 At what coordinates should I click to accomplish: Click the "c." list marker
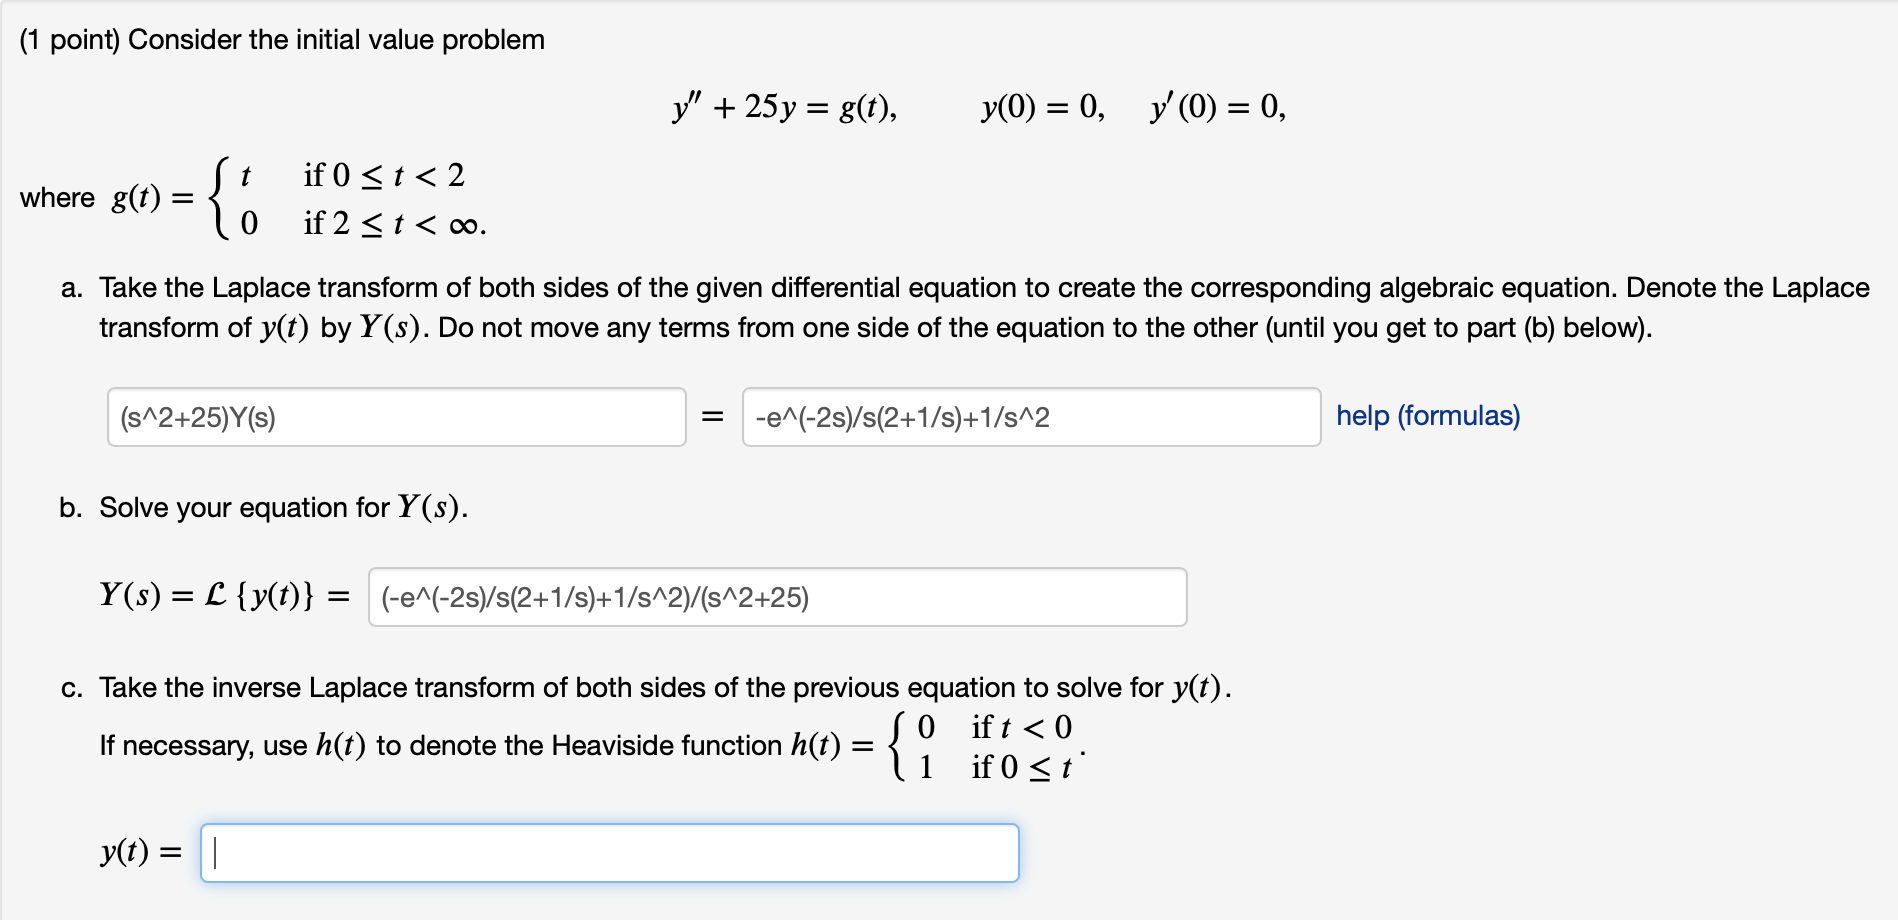coord(71,688)
